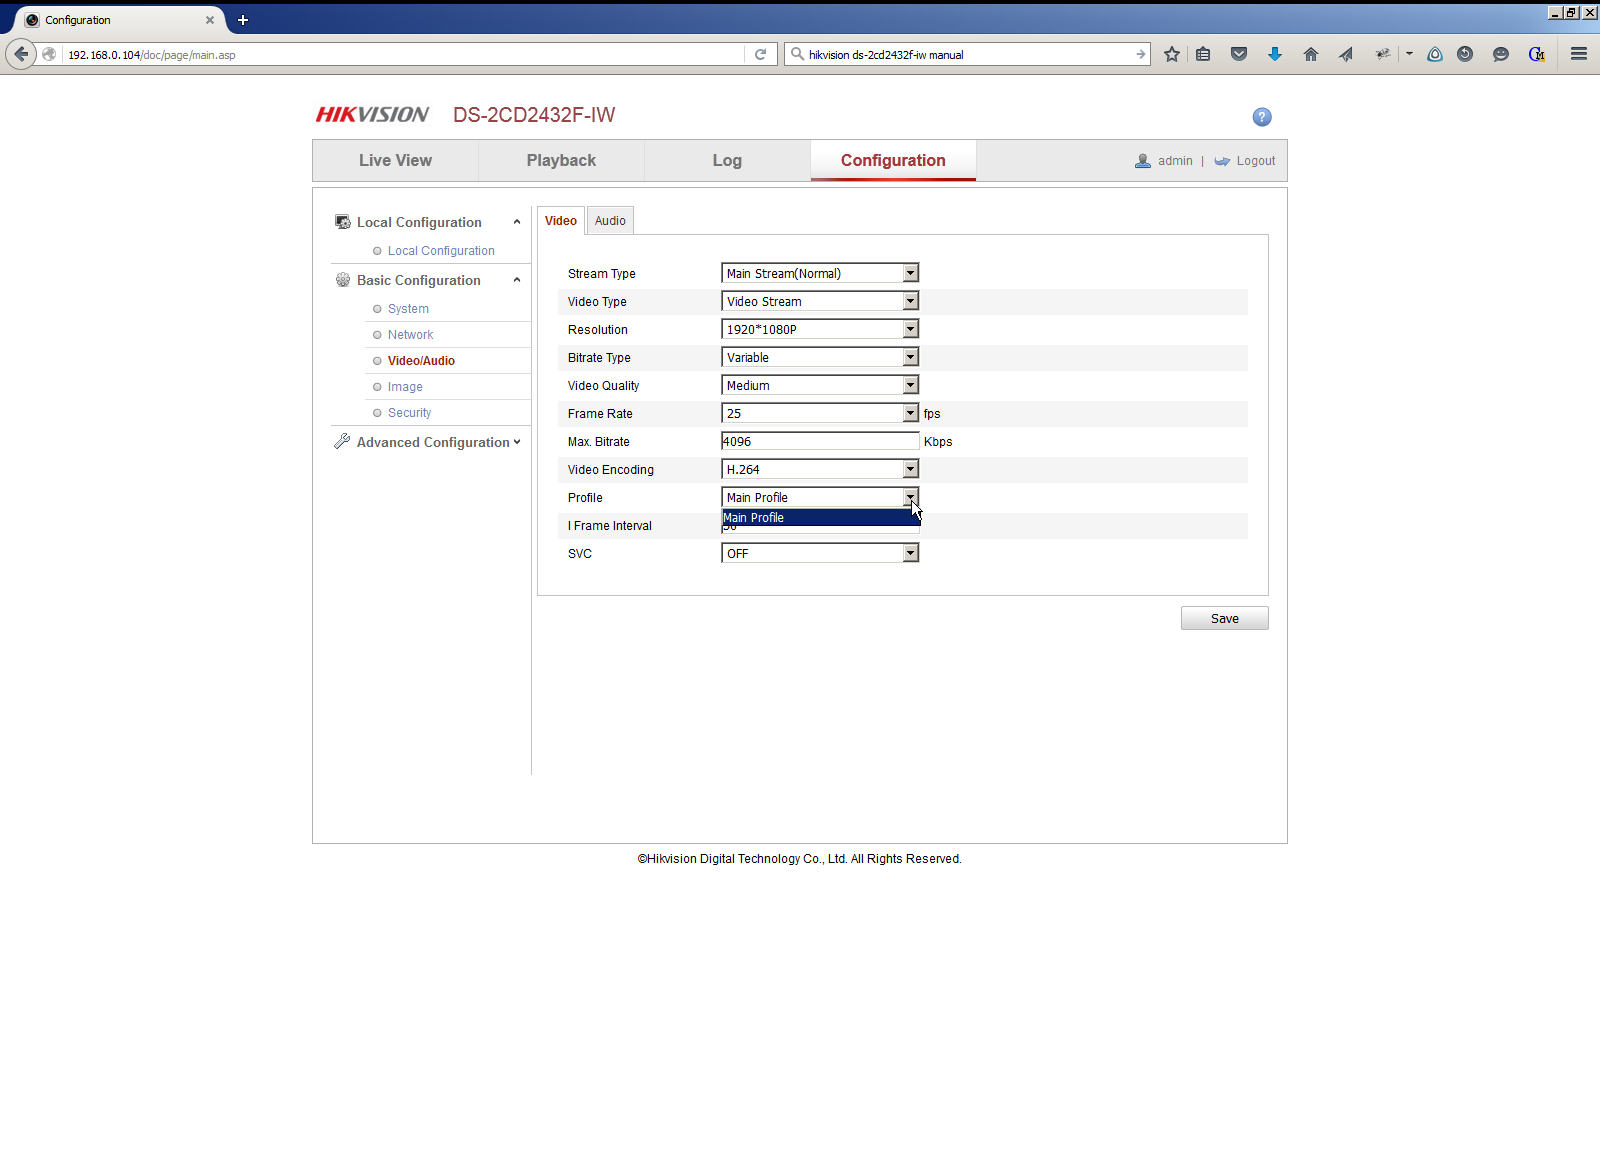Open help via blue question mark icon
Viewport: 1600px width, 1176px height.
(x=1262, y=117)
